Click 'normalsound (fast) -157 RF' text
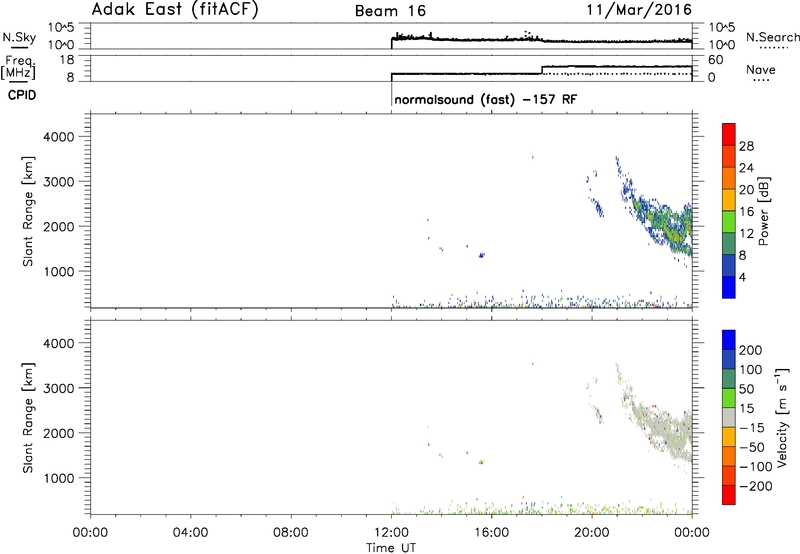The width and height of the screenshot is (800, 554). point(486,99)
